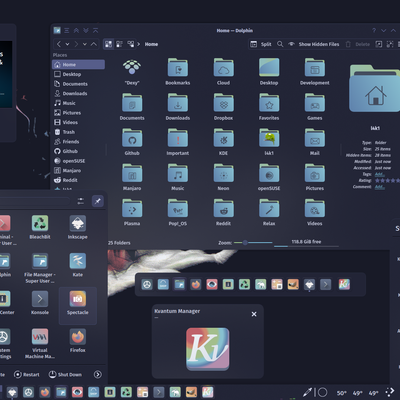Open the Cloud folder

pyautogui.click(x=223, y=72)
